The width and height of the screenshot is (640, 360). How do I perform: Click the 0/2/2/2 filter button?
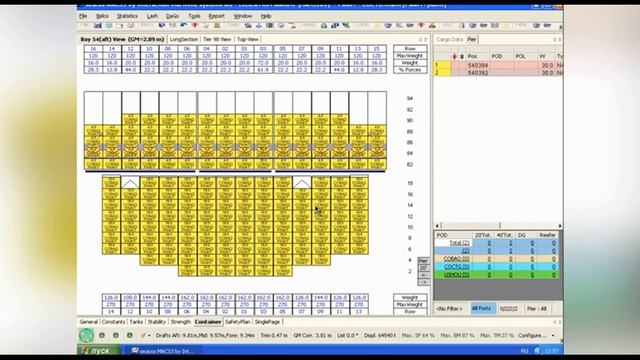click(x=509, y=309)
